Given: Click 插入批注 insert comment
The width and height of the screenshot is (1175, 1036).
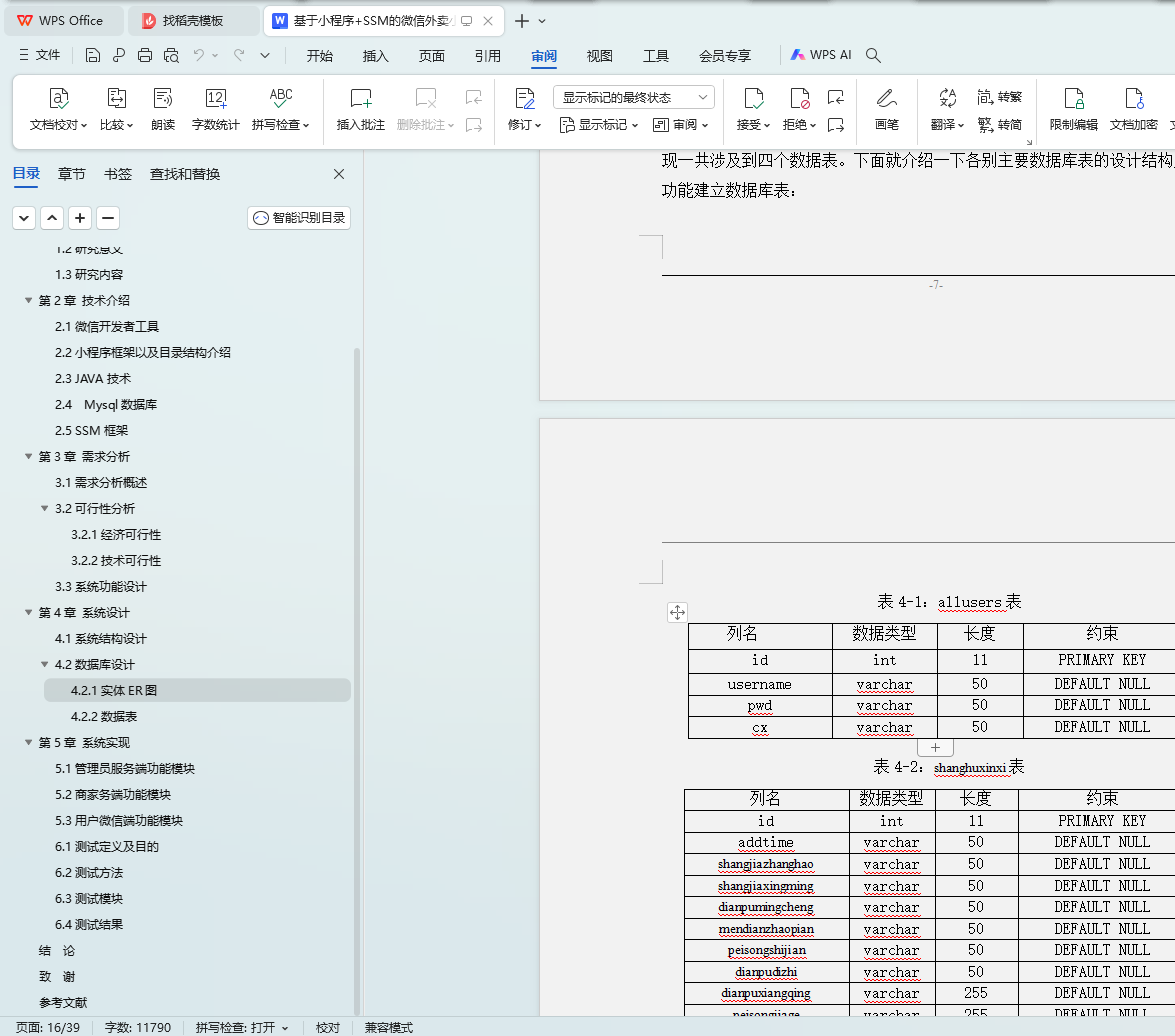Looking at the screenshot, I should coord(360,109).
